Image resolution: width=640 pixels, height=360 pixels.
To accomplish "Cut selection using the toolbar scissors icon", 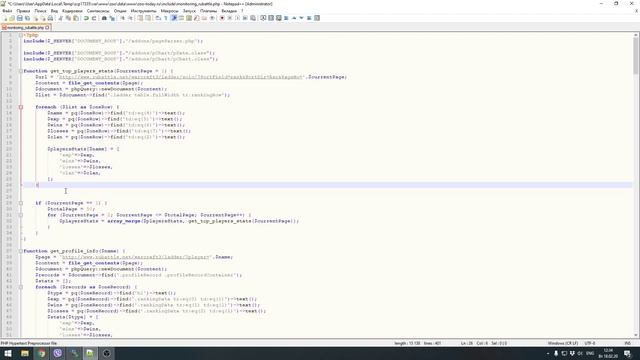I will [60, 18].
